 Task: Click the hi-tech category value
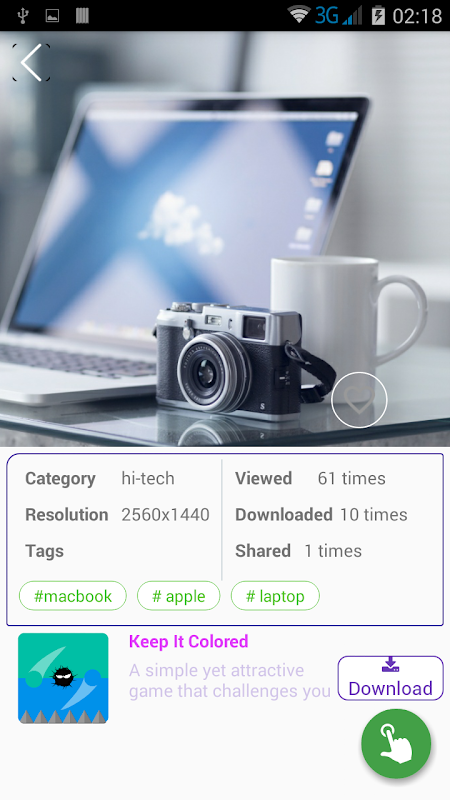point(148,479)
